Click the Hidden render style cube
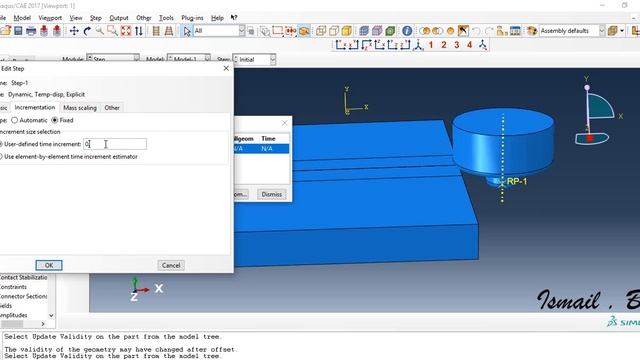 [334, 31]
